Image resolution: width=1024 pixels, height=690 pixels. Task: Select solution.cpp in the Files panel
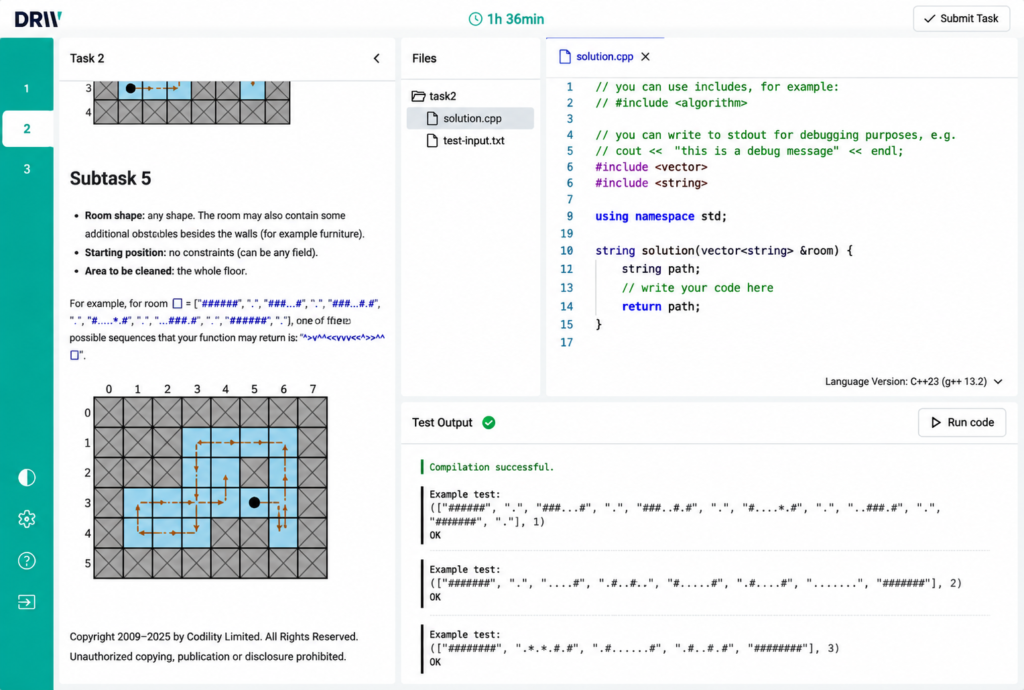point(470,118)
